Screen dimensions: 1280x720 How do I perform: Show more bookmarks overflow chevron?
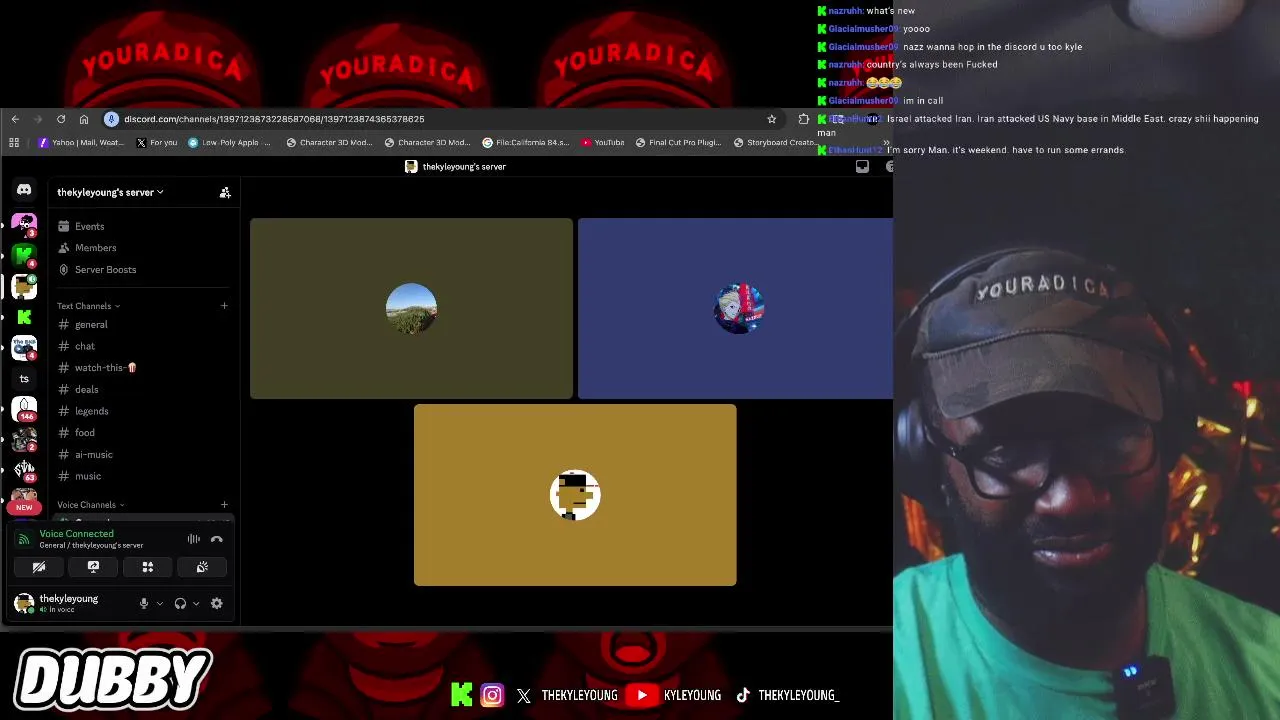click(886, 142)
